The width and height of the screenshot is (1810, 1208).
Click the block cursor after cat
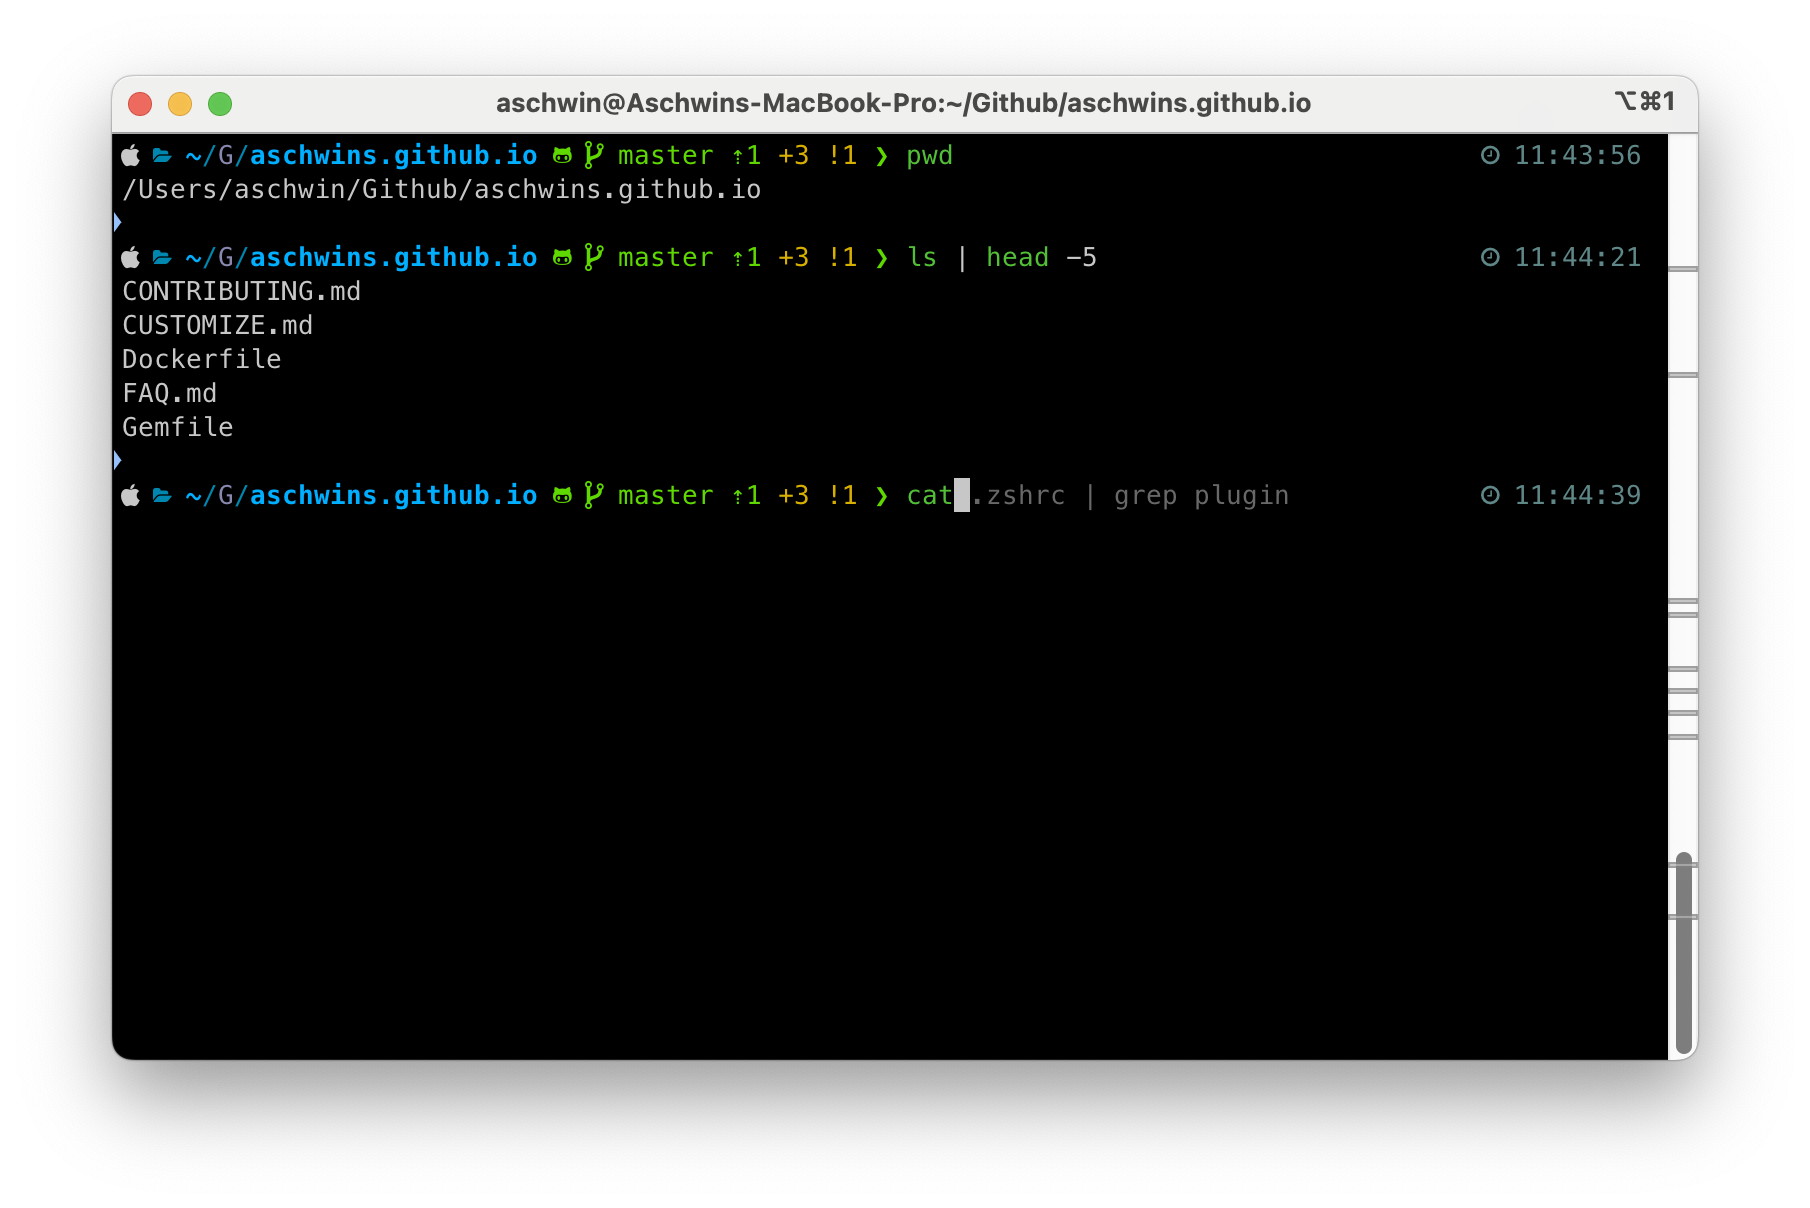(962, 495)
